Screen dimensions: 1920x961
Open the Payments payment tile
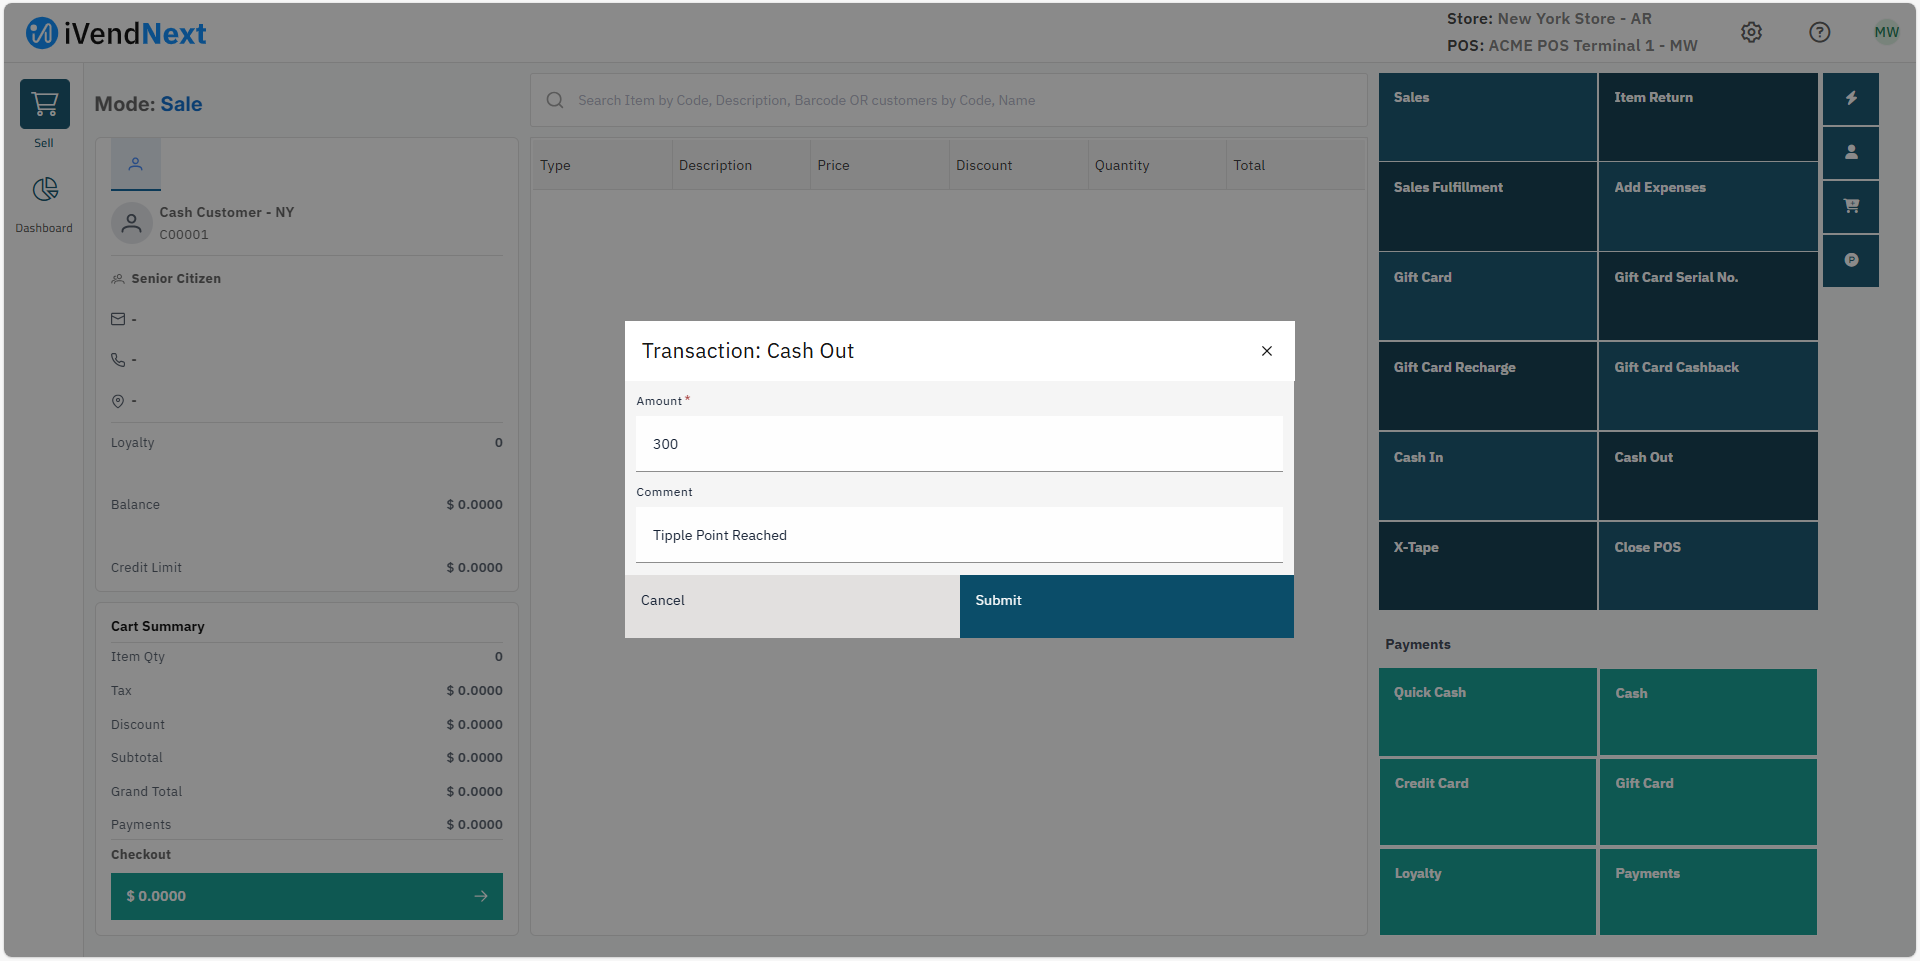pos(1708,892)
